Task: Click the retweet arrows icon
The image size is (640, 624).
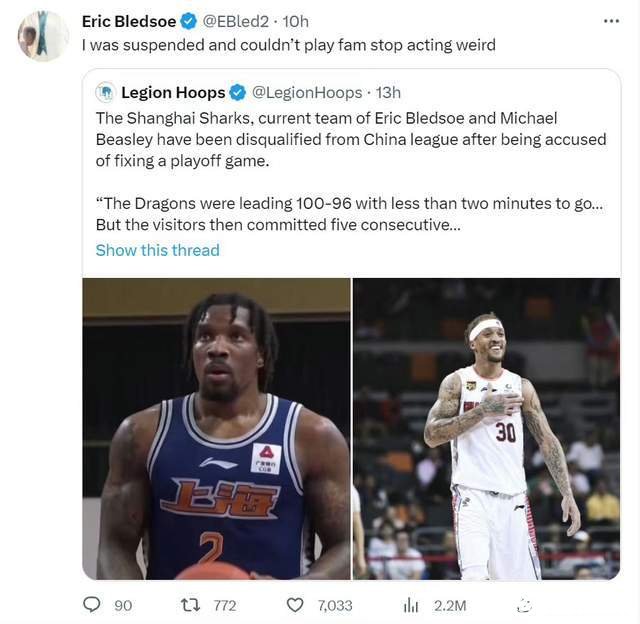Action: 190,605
